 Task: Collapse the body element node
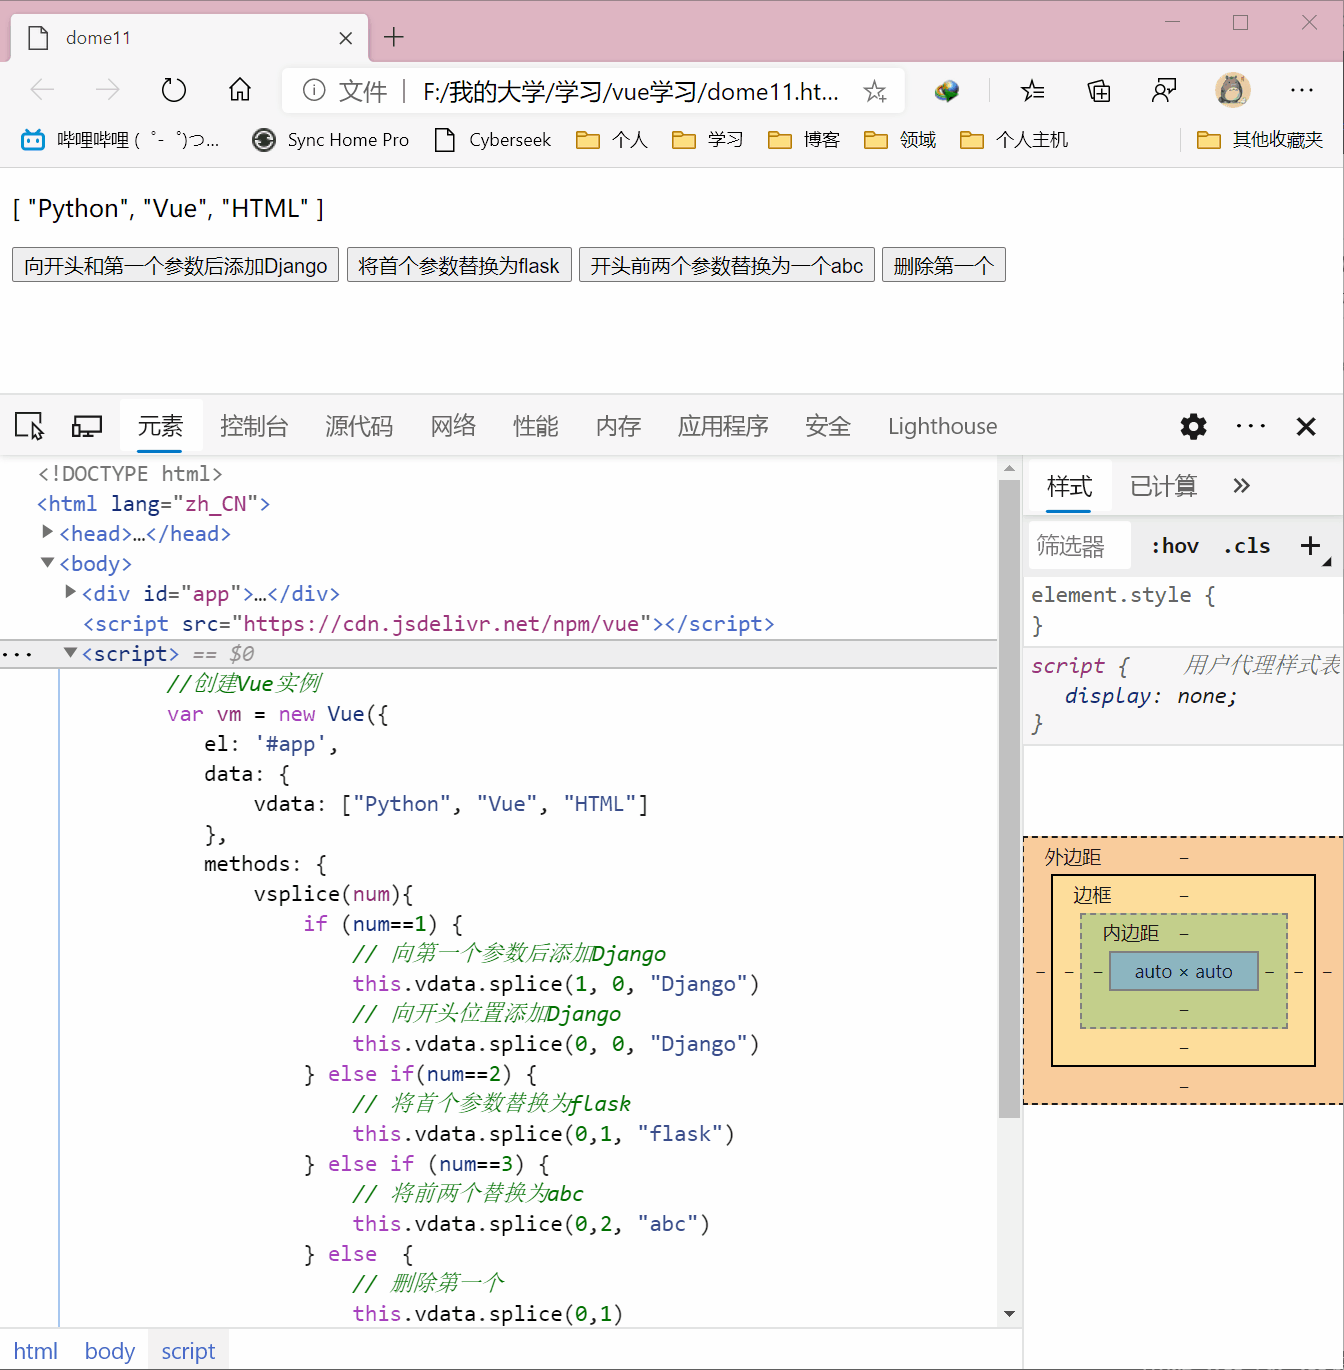(x=47, y=563)
